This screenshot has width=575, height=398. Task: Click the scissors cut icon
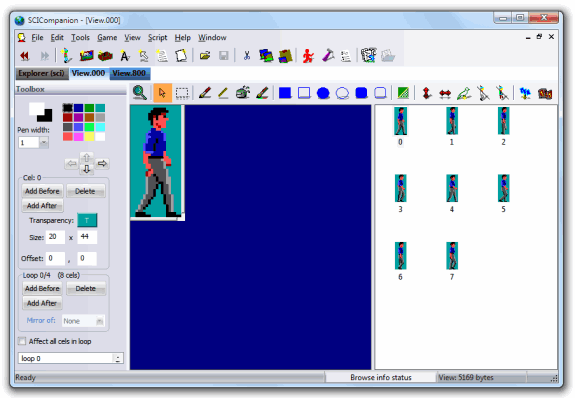(x=247, y=56)
